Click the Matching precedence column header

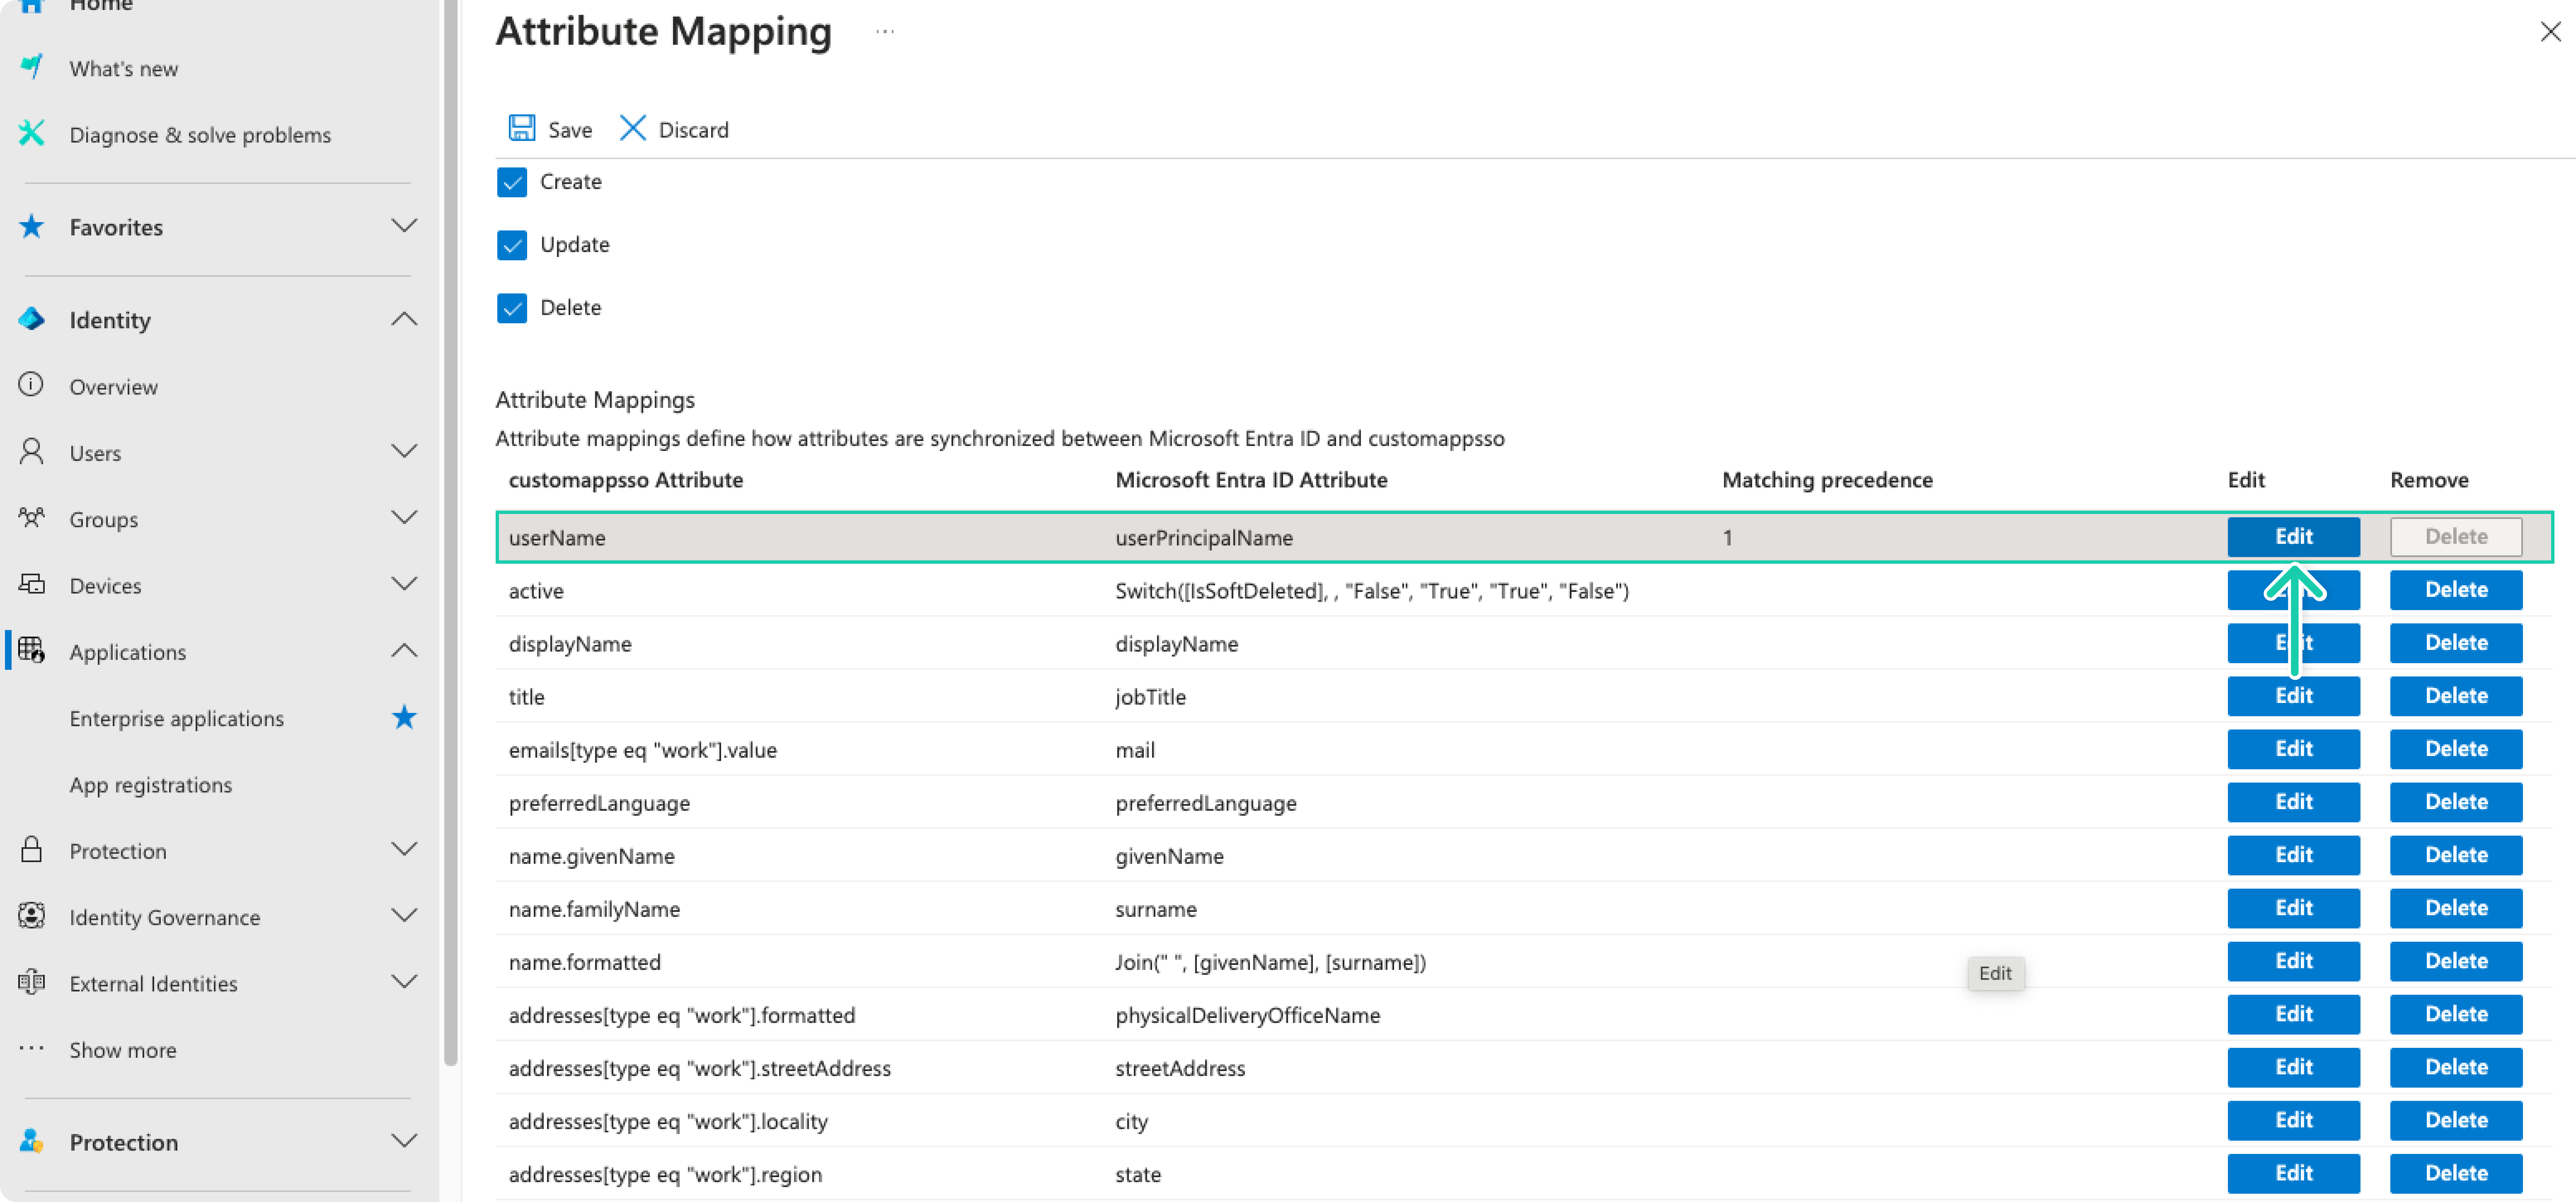[x=1827, y=480]
